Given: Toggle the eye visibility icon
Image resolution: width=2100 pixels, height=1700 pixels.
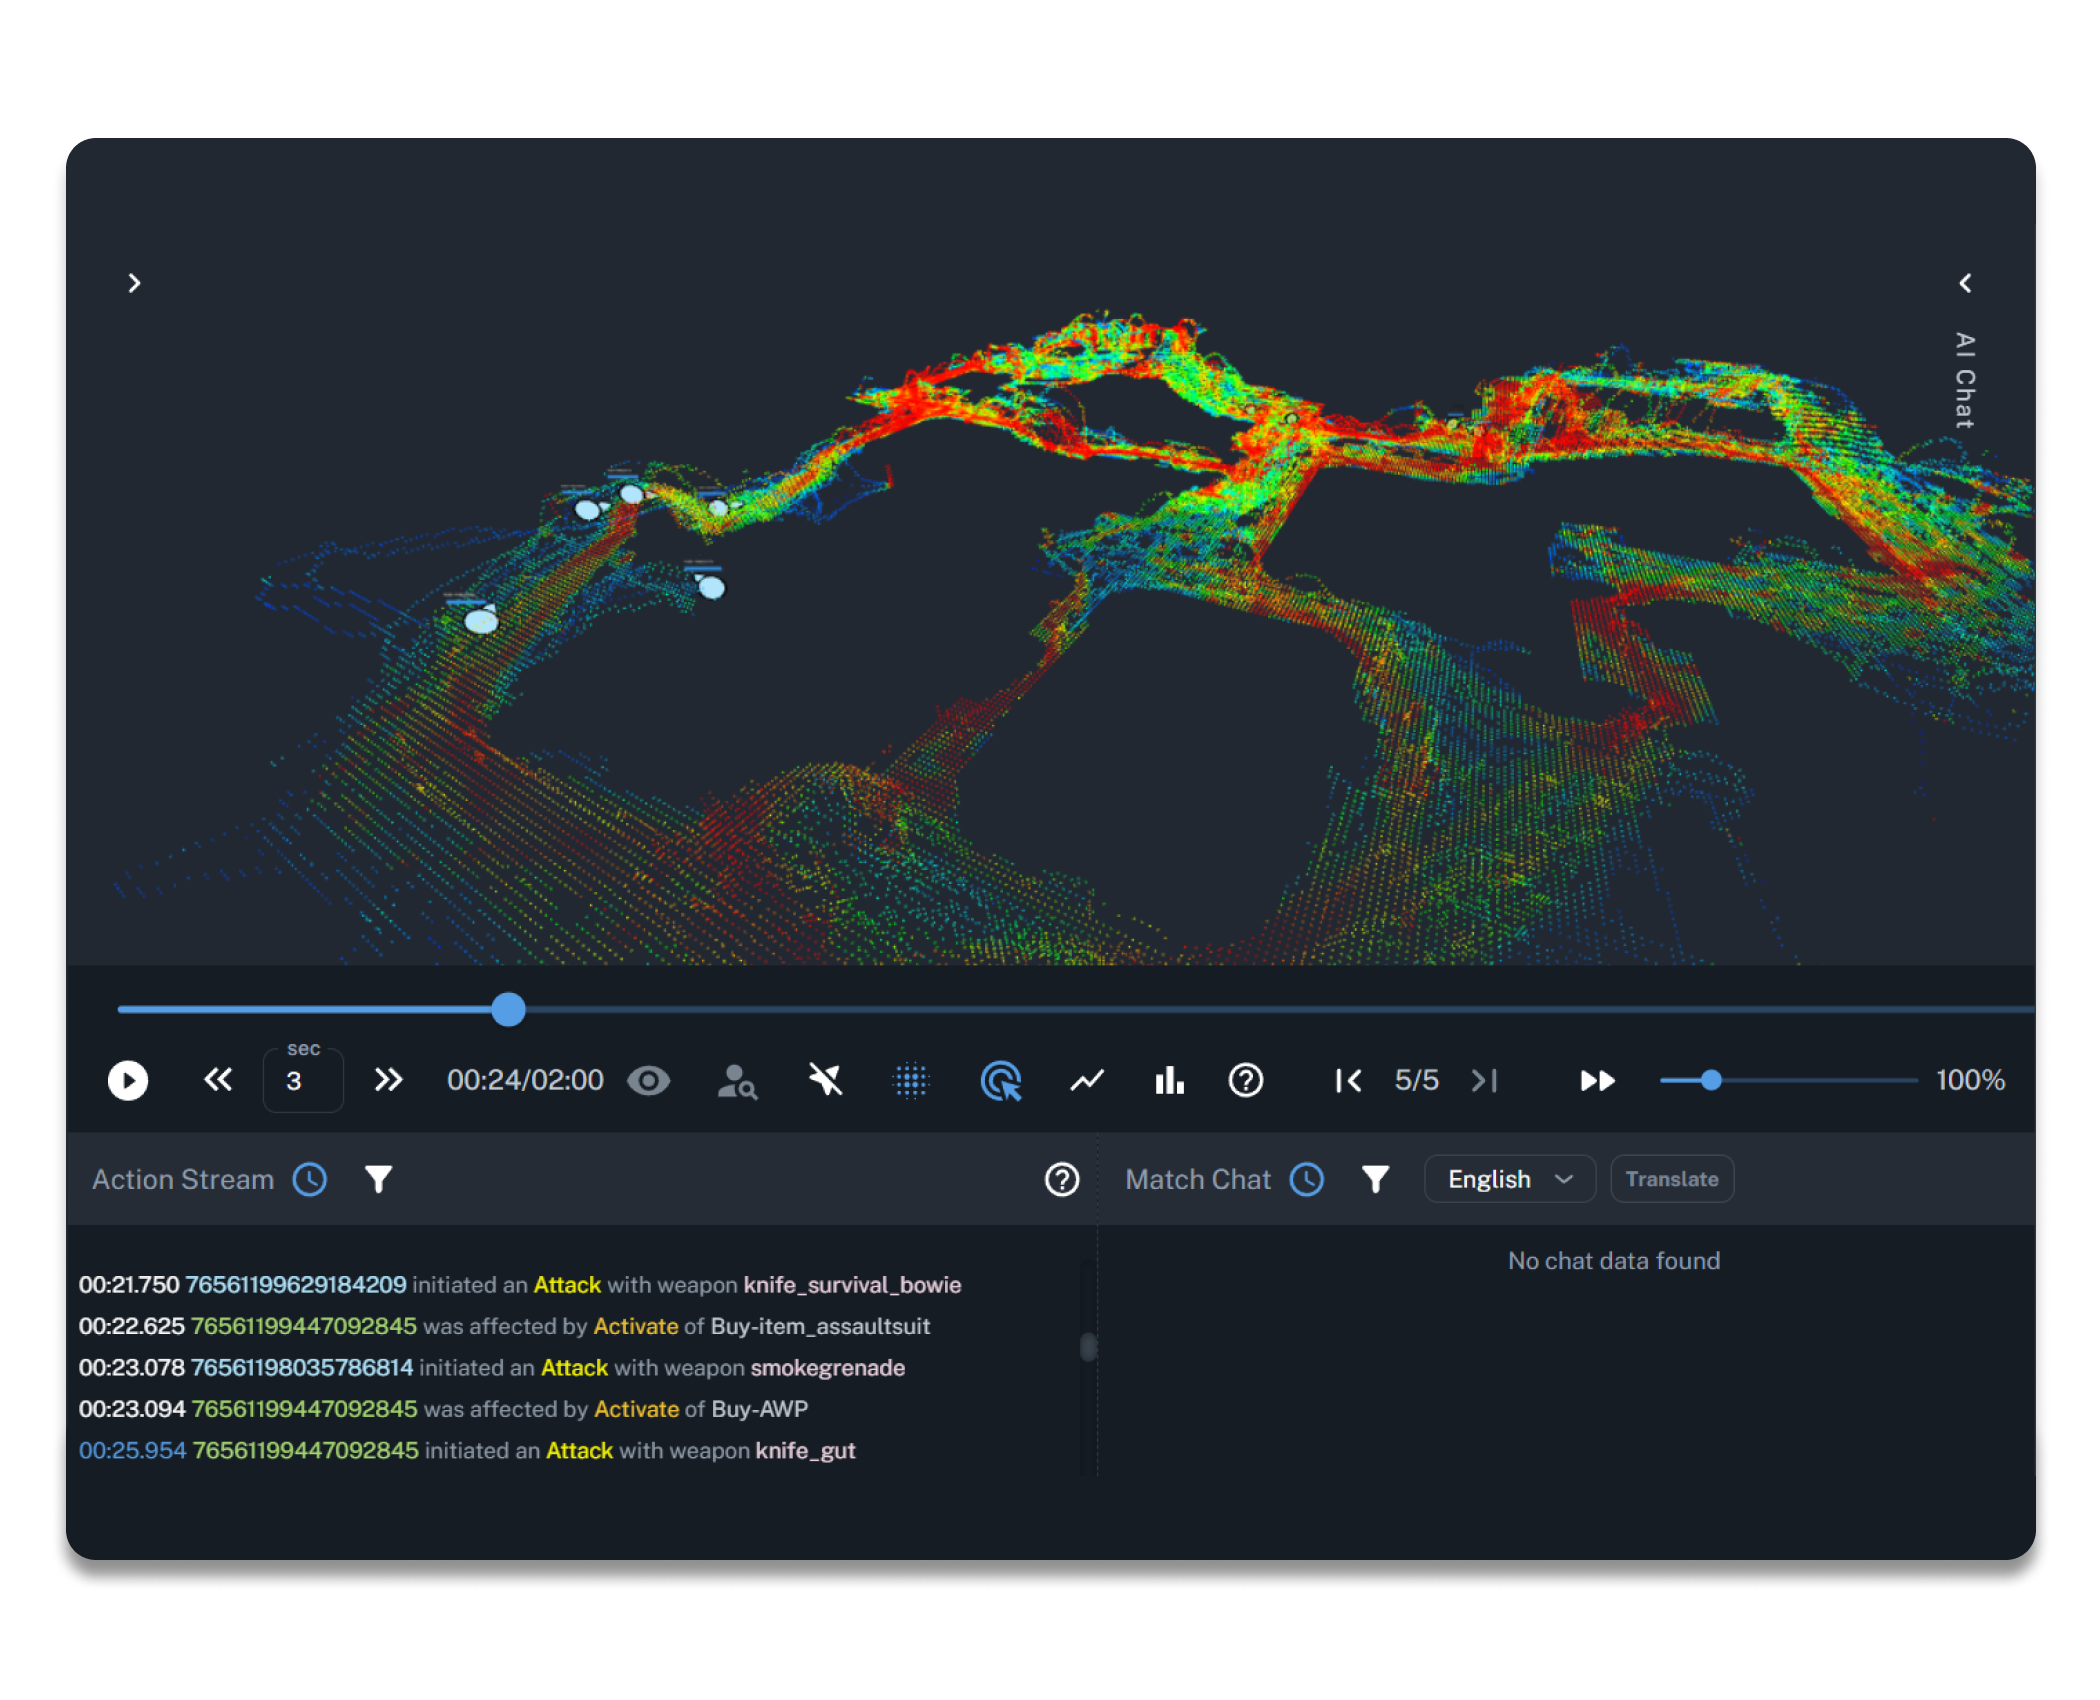Looking at the screenshot, I should pos(648,1080).
